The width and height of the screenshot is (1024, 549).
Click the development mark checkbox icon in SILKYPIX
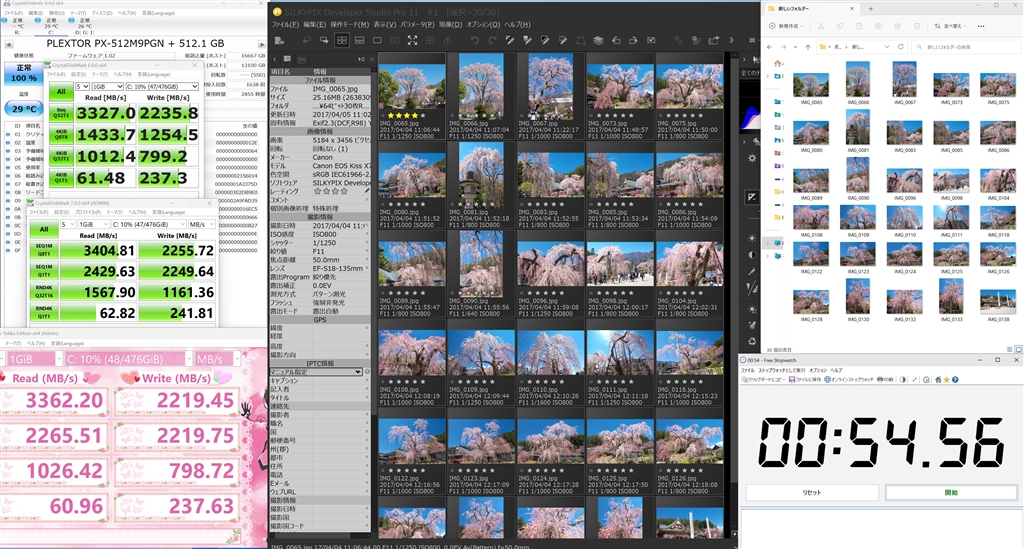(651, 40)
